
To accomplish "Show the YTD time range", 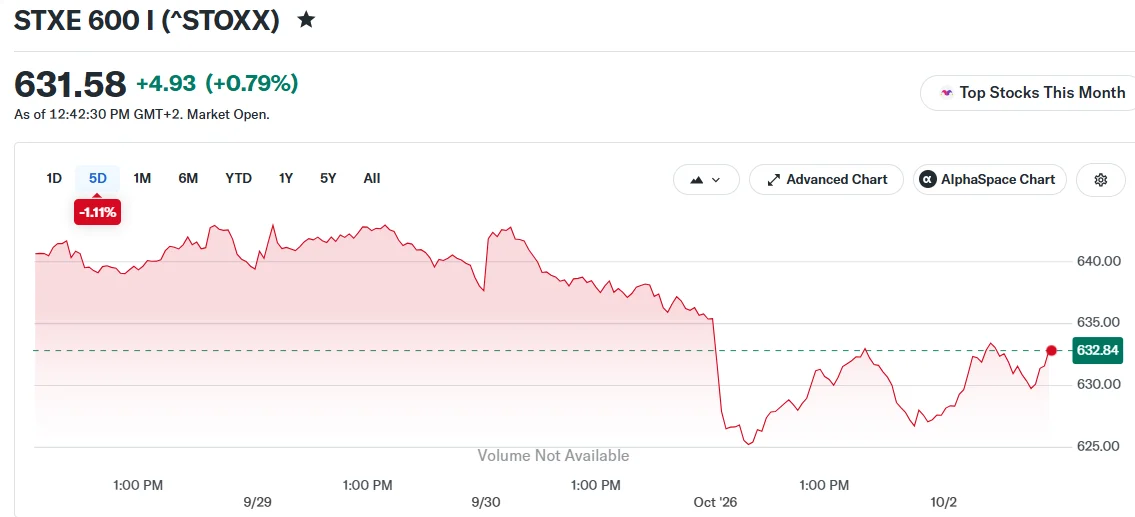I will point(238,178).
